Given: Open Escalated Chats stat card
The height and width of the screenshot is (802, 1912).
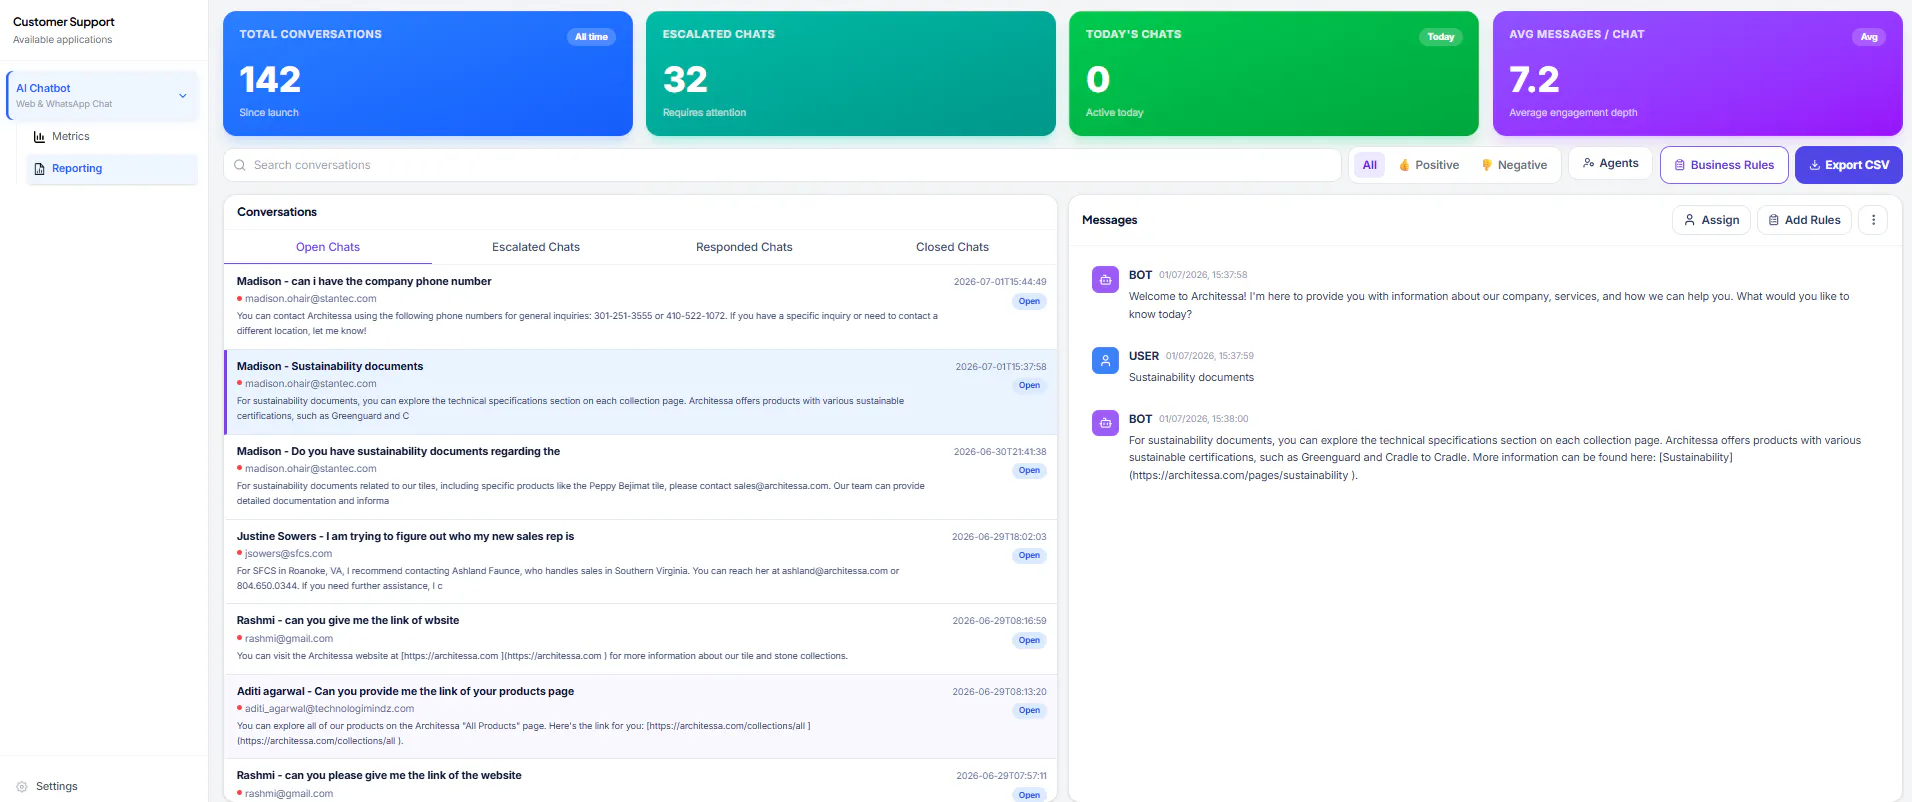Looking at the screenshot, I should click(851, 74).
